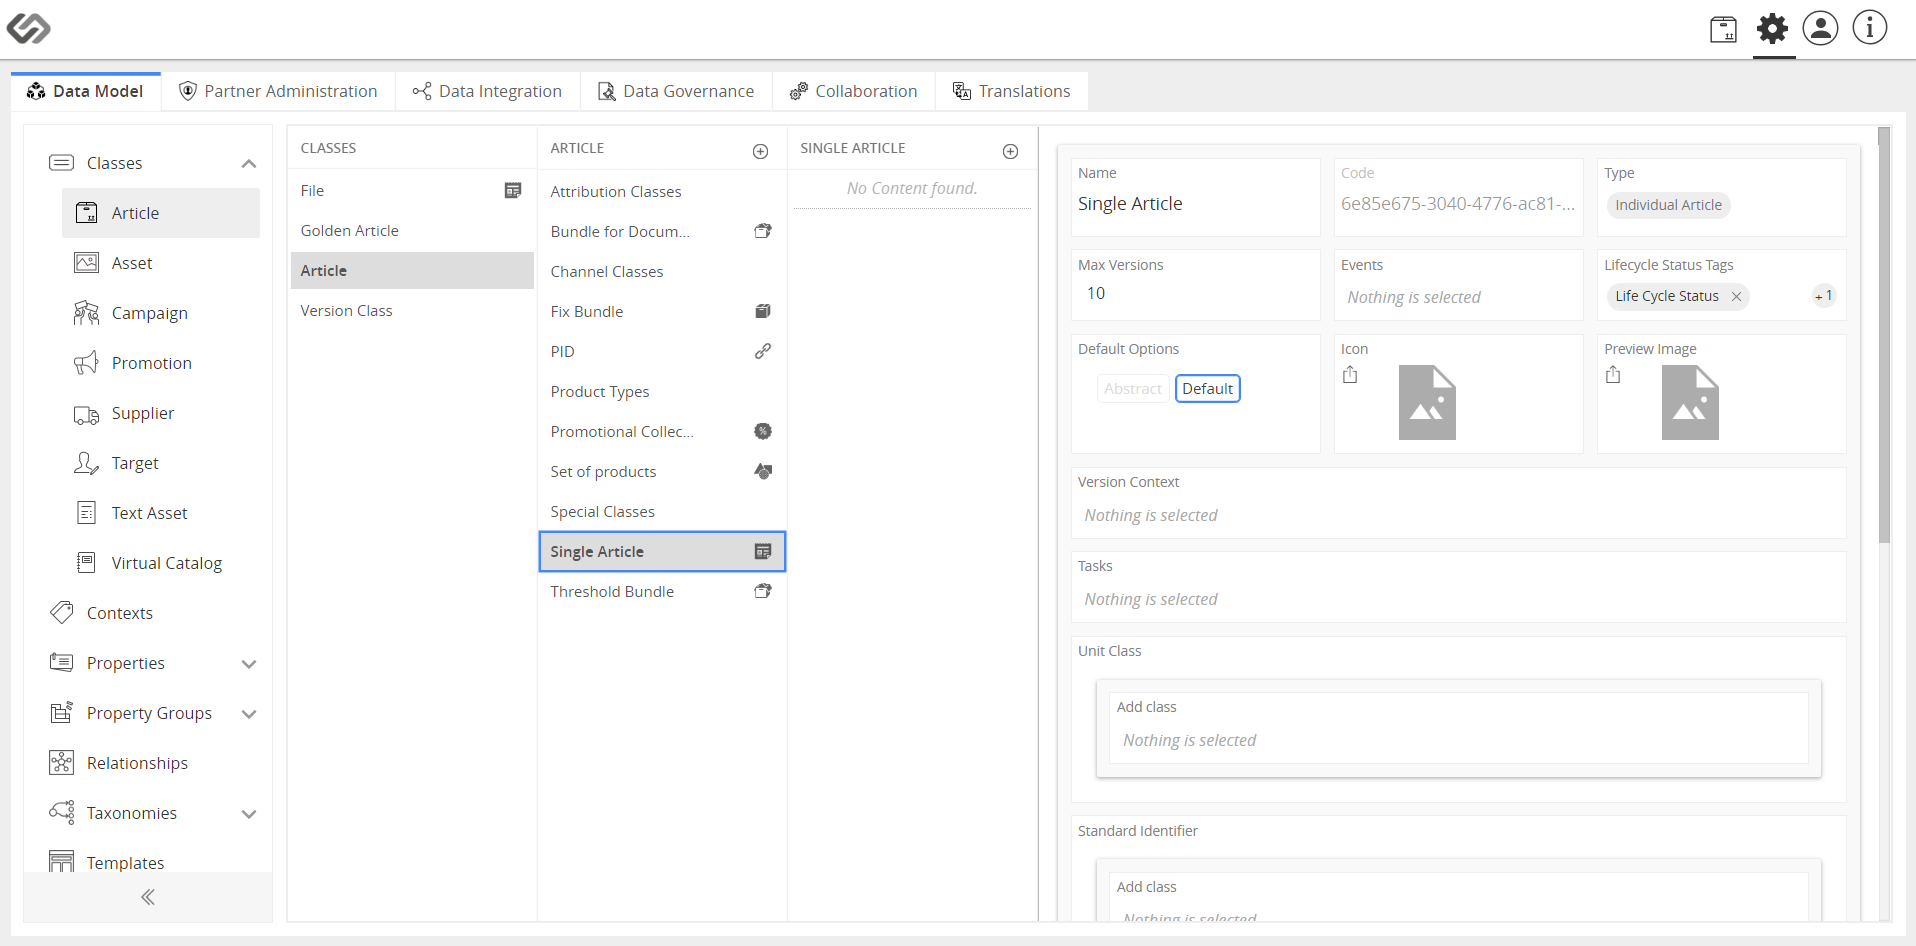Select Golden Article in CLASSES list
1916x946 pixels.
coord(412,230)
